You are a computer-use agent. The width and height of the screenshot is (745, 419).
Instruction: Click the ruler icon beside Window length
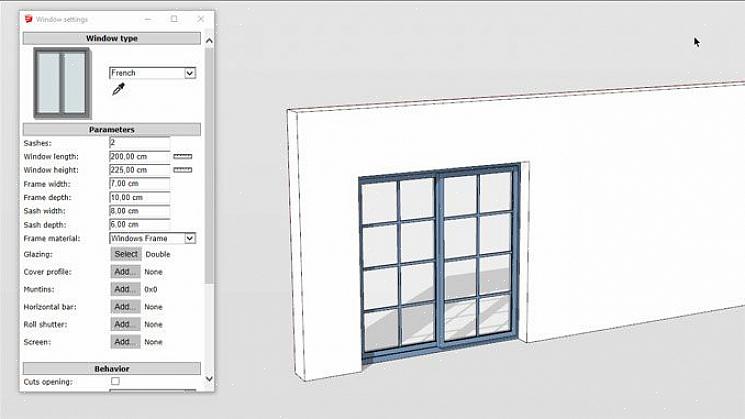click(x=183, y=157)
